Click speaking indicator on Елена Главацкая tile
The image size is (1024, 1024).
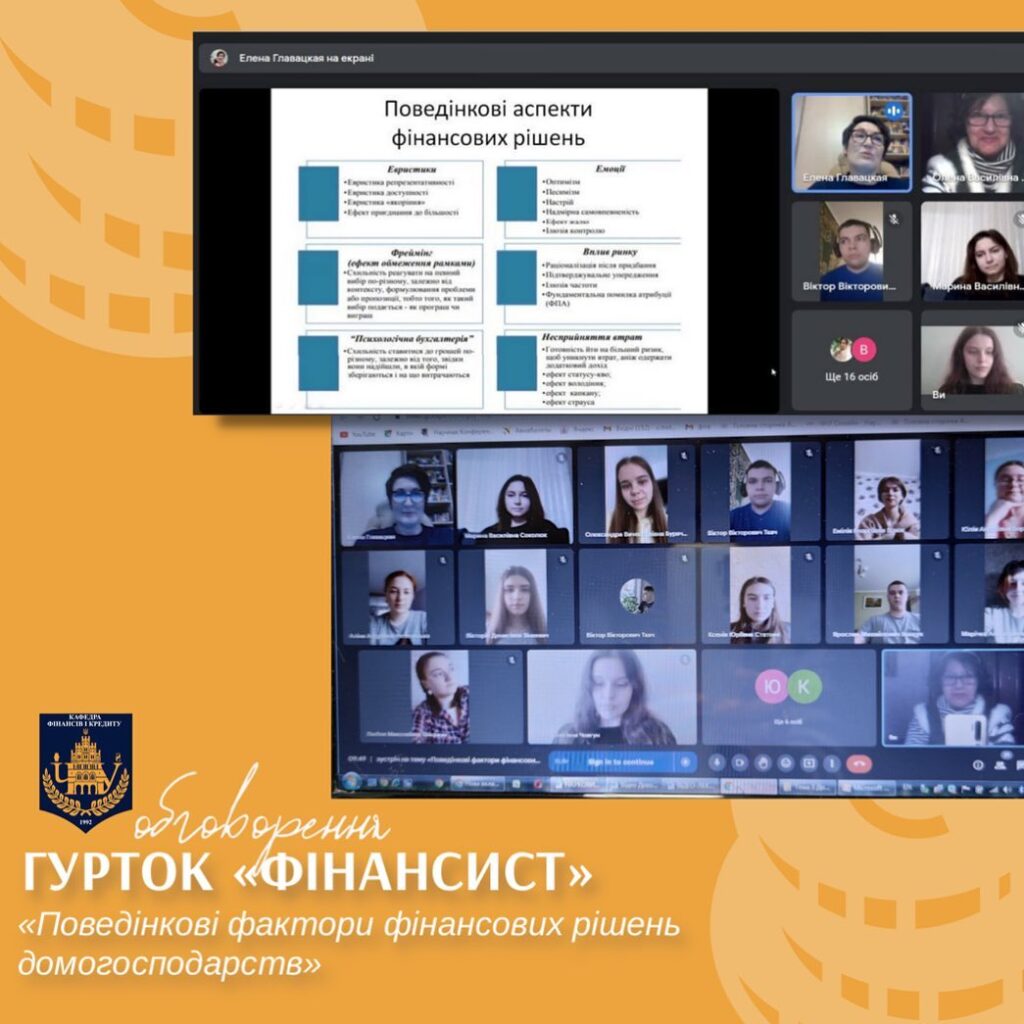[893, 111]
